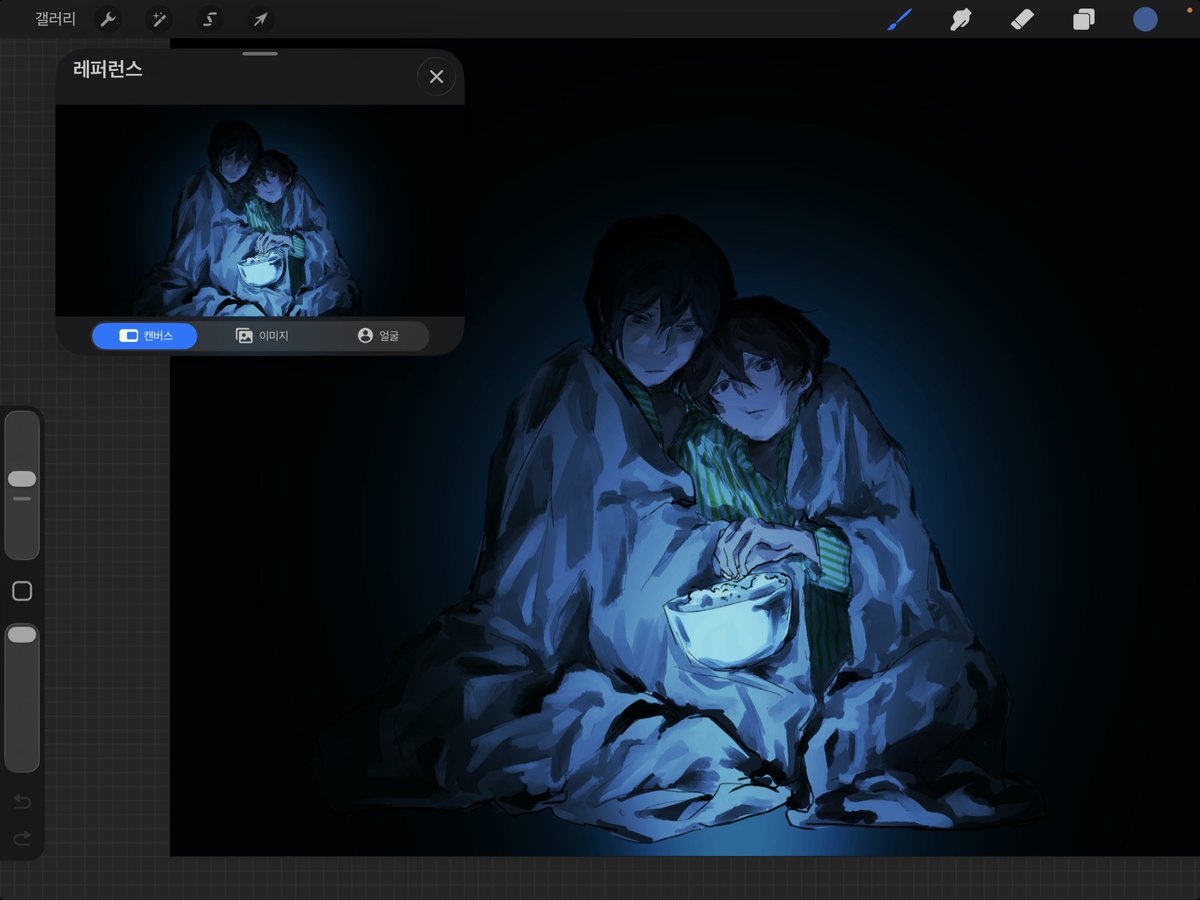Return to the 갤러리 gallery

(55, 19)
